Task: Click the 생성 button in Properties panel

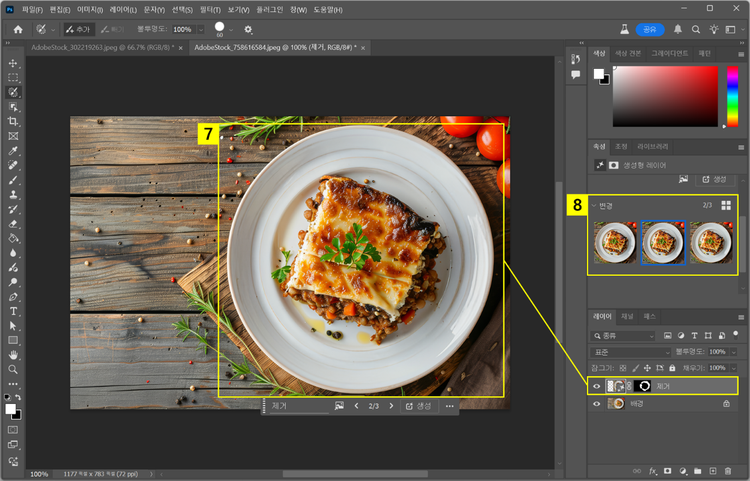Action: click(x=713, y=179)
